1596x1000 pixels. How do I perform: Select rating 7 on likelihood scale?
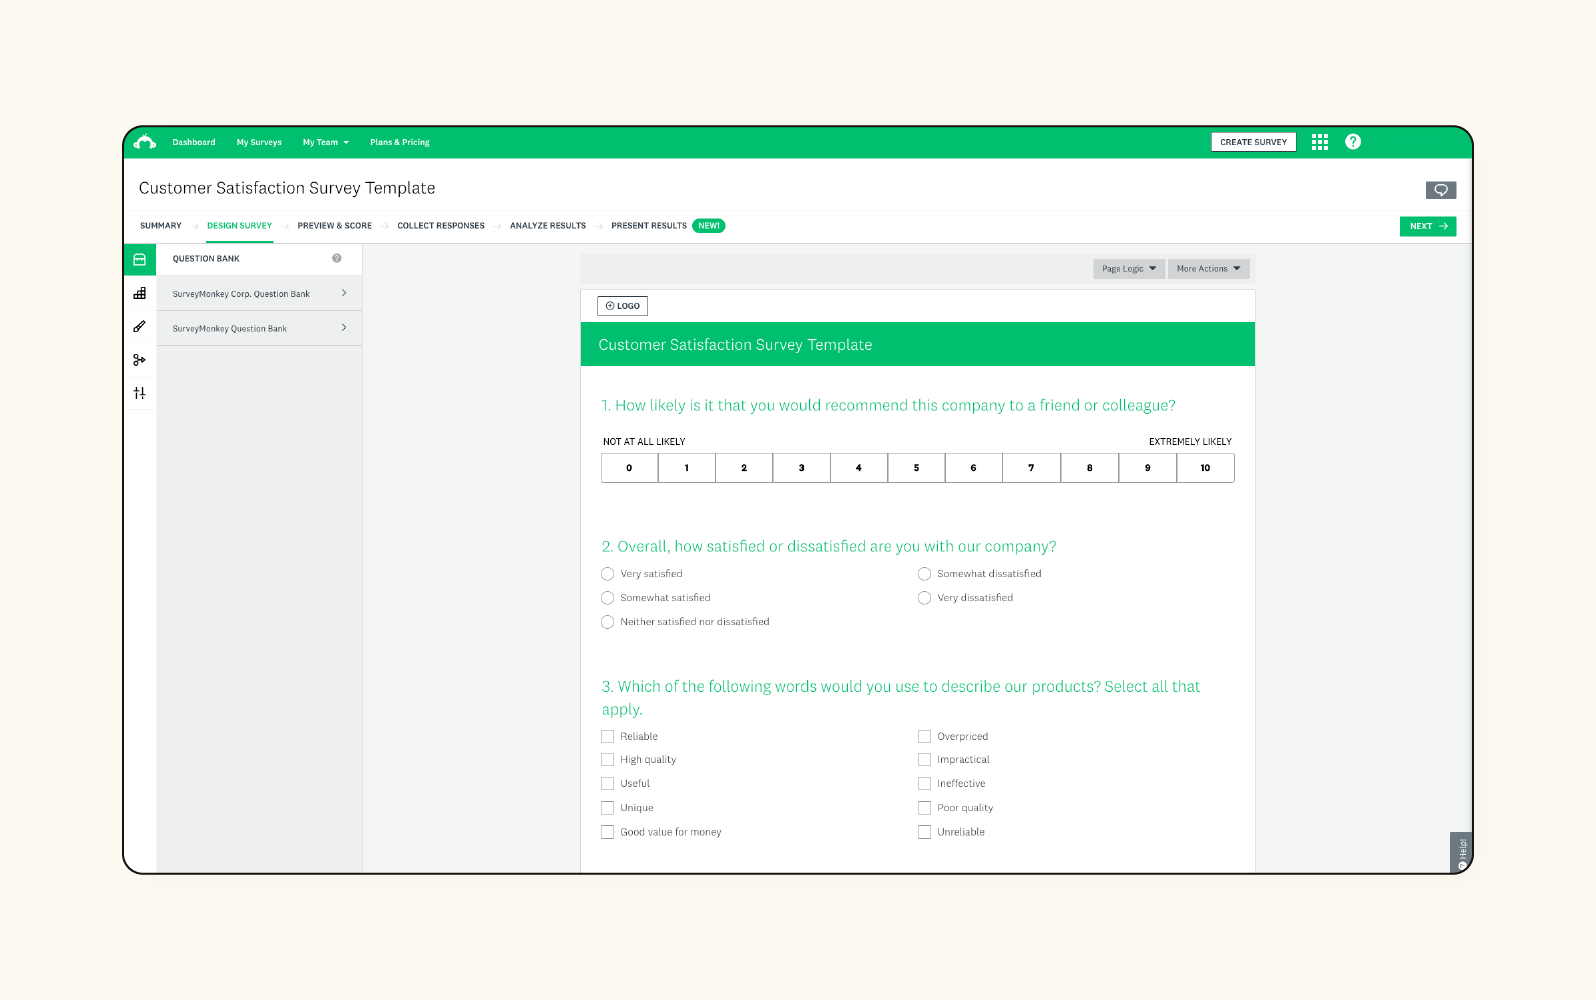coord(1031,468)
